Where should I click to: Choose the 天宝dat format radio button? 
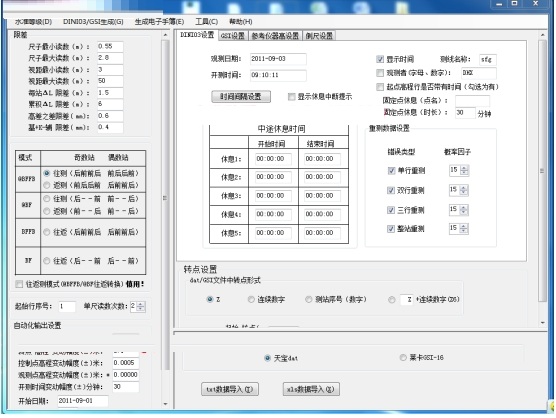(268, 358)
